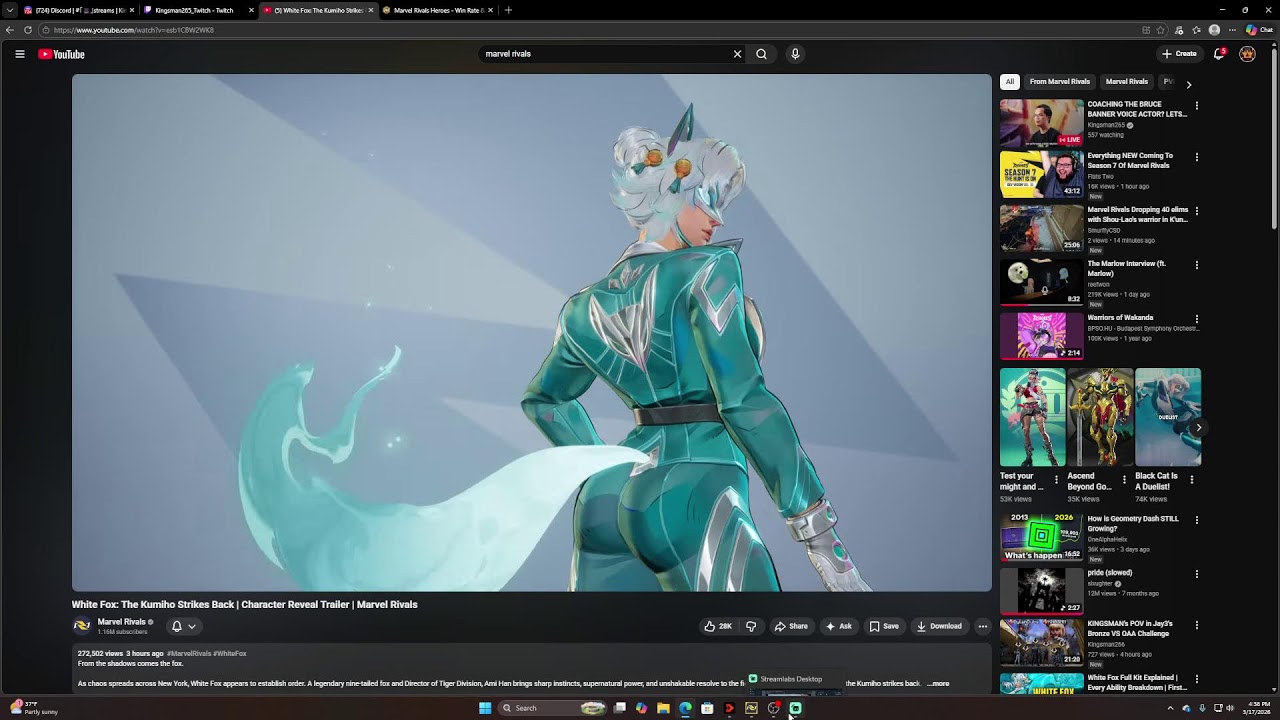This screenshot has width=1280, height=720.
Task: Click the search magnifier button
Action: [x=761, y=54]
